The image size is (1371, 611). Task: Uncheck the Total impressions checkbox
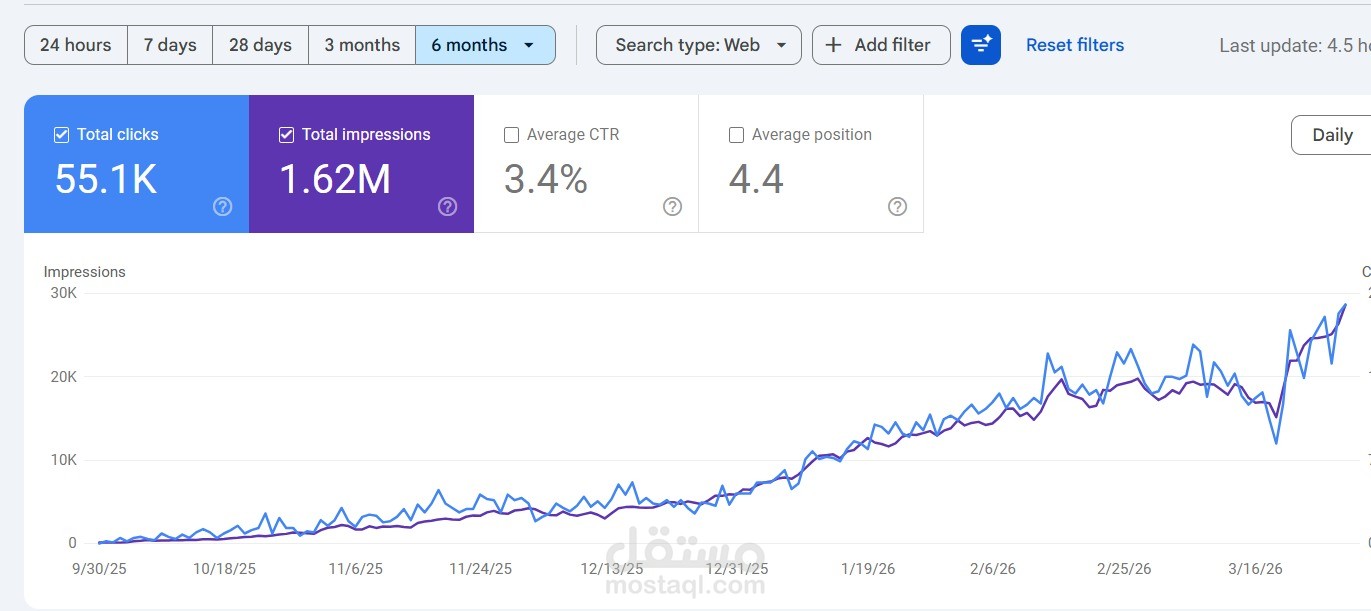286,135
